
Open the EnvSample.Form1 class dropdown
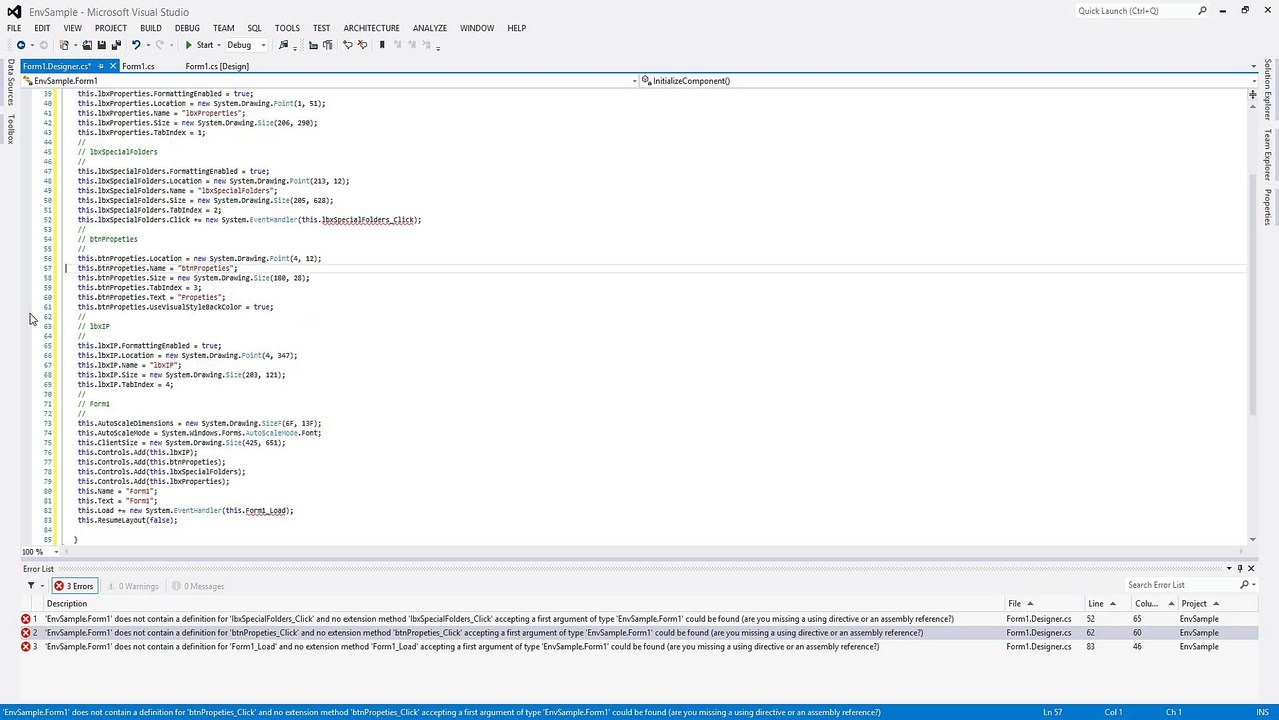pyautogui.click(x=329, y=81)
